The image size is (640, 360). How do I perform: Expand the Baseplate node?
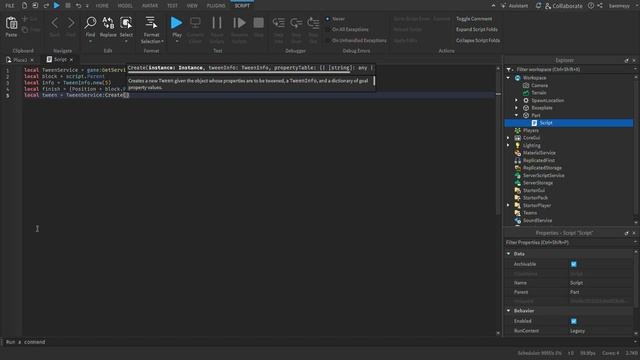point(516,108)
